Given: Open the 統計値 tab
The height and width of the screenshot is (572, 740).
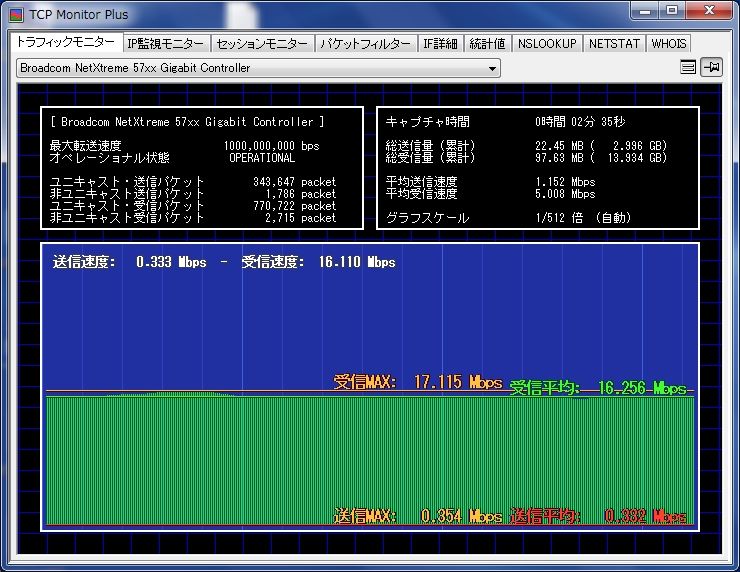Looking at the screenshot, I should coord(488,44).
